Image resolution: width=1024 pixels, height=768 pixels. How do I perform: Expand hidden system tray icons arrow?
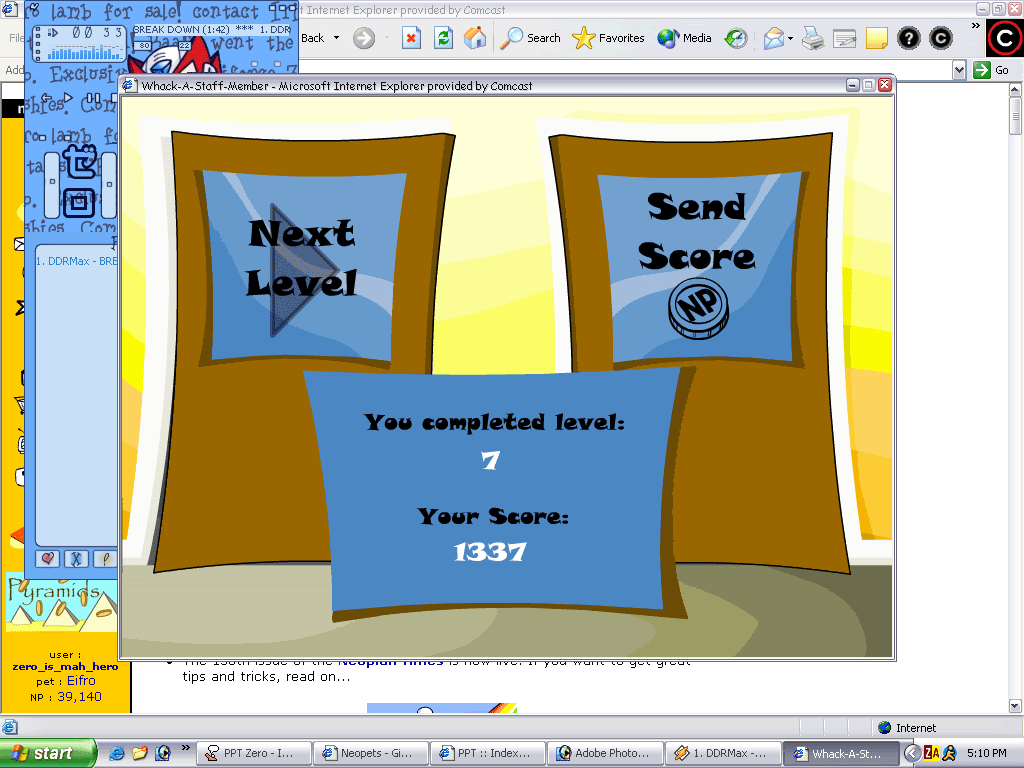(x=912, y=753)
